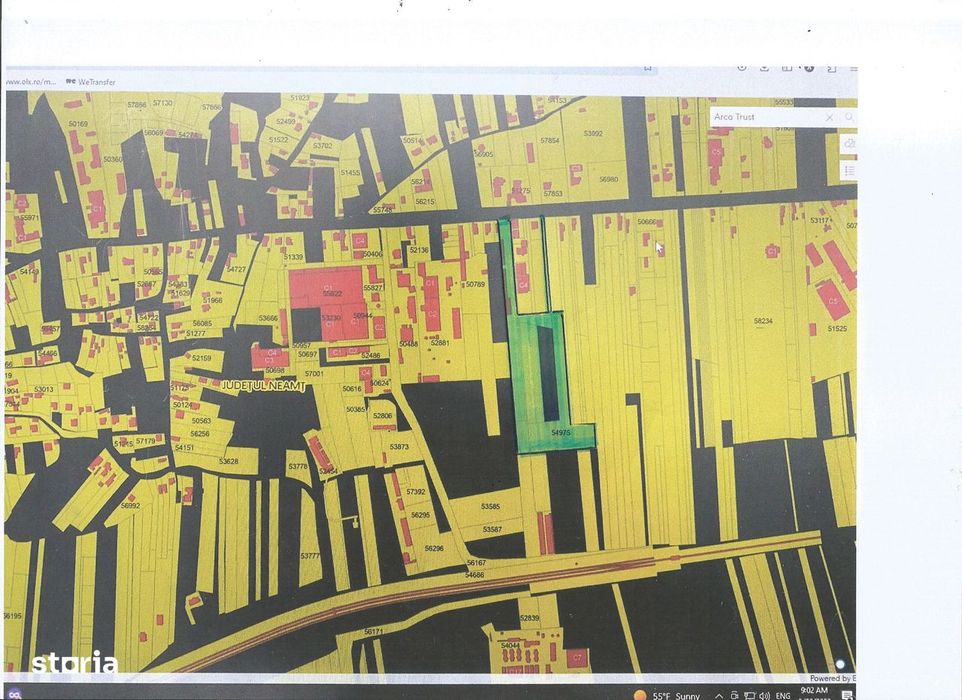This screenshot has height=700, width=962.
Task: Select parcel labeled 52839
Action: tap(529, 618)
